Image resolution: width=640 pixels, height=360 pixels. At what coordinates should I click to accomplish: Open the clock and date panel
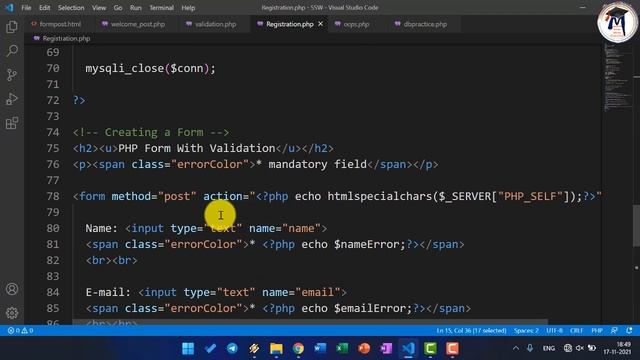coord(617,348)
